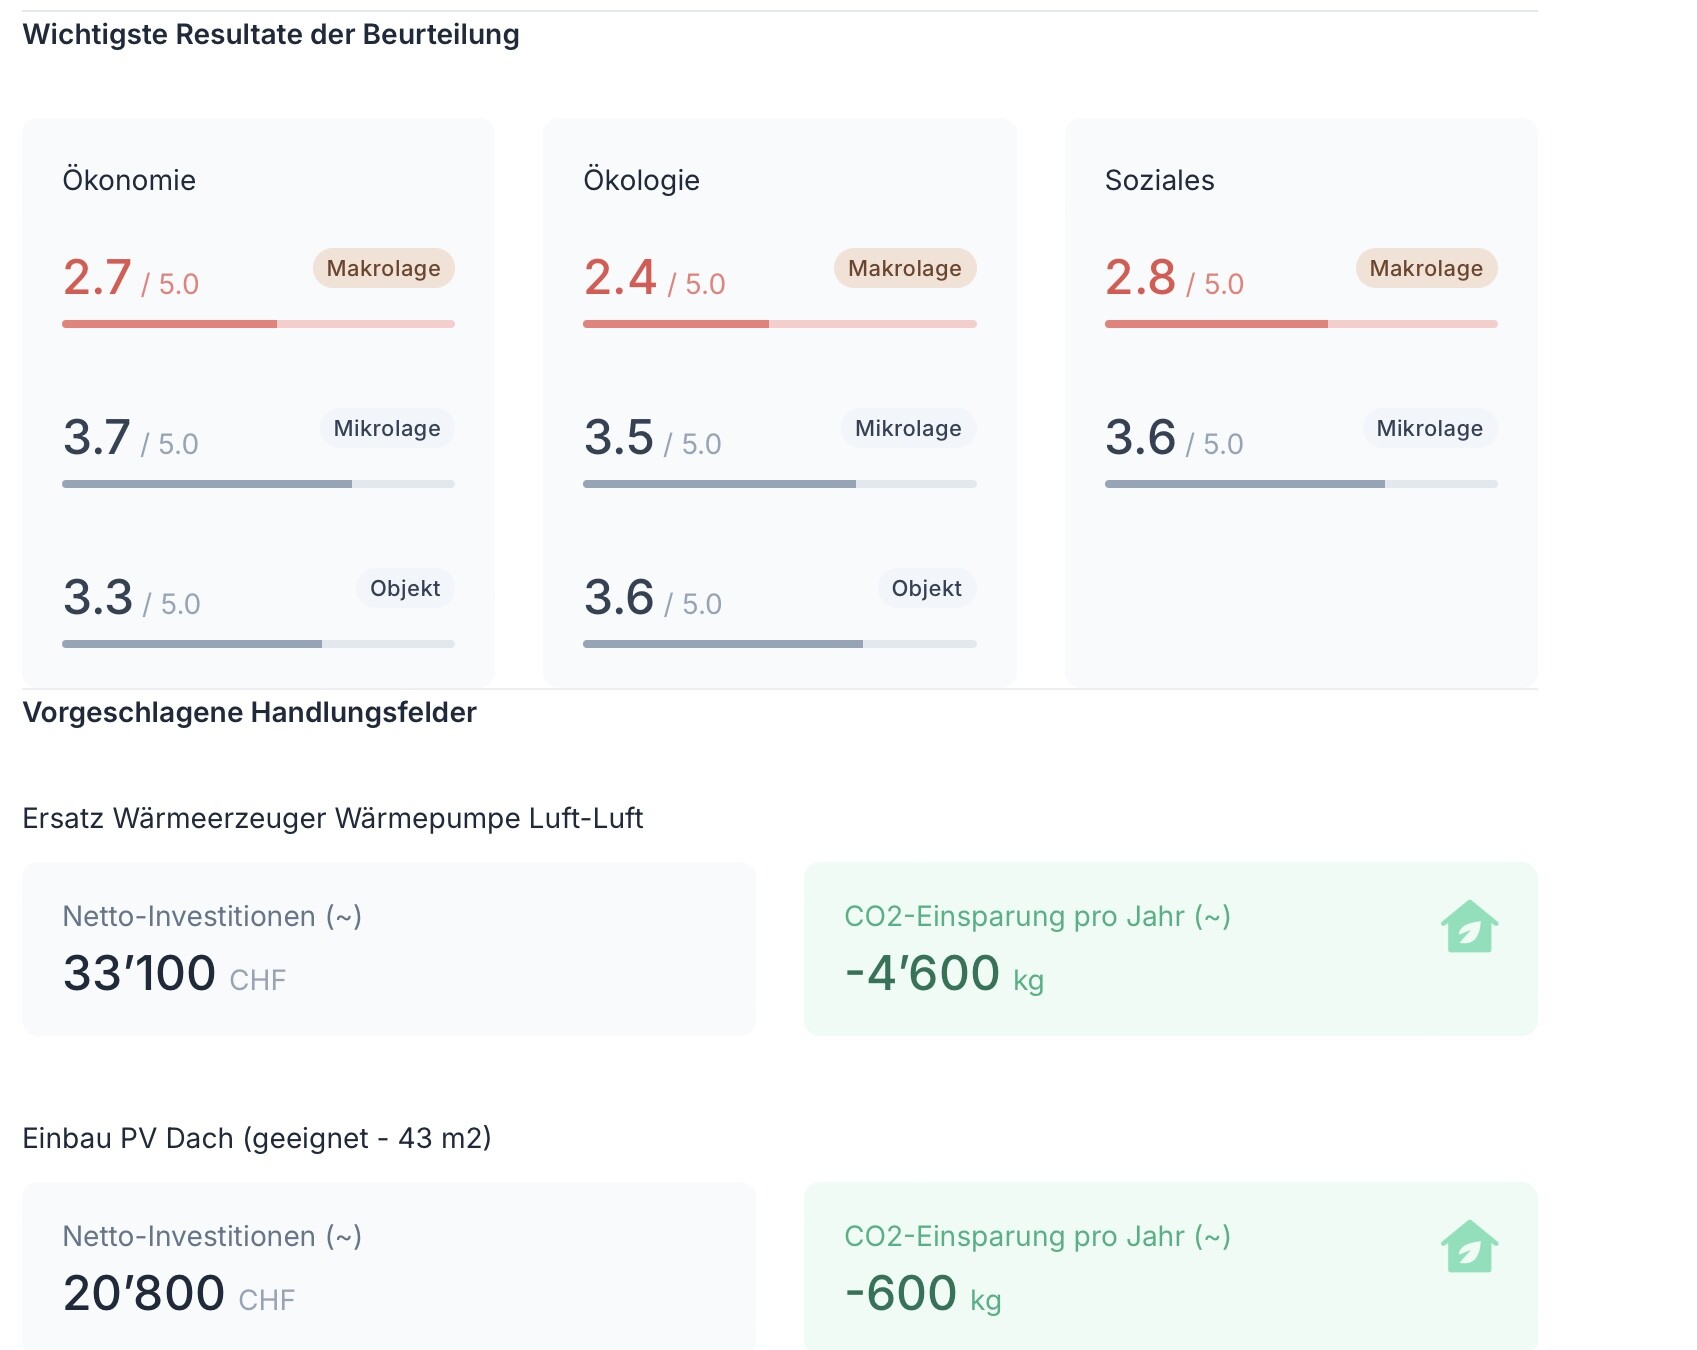Click the Einbau PV Dach heading
This screenshot has width=1697, height=1350.
pos(257,1138)
